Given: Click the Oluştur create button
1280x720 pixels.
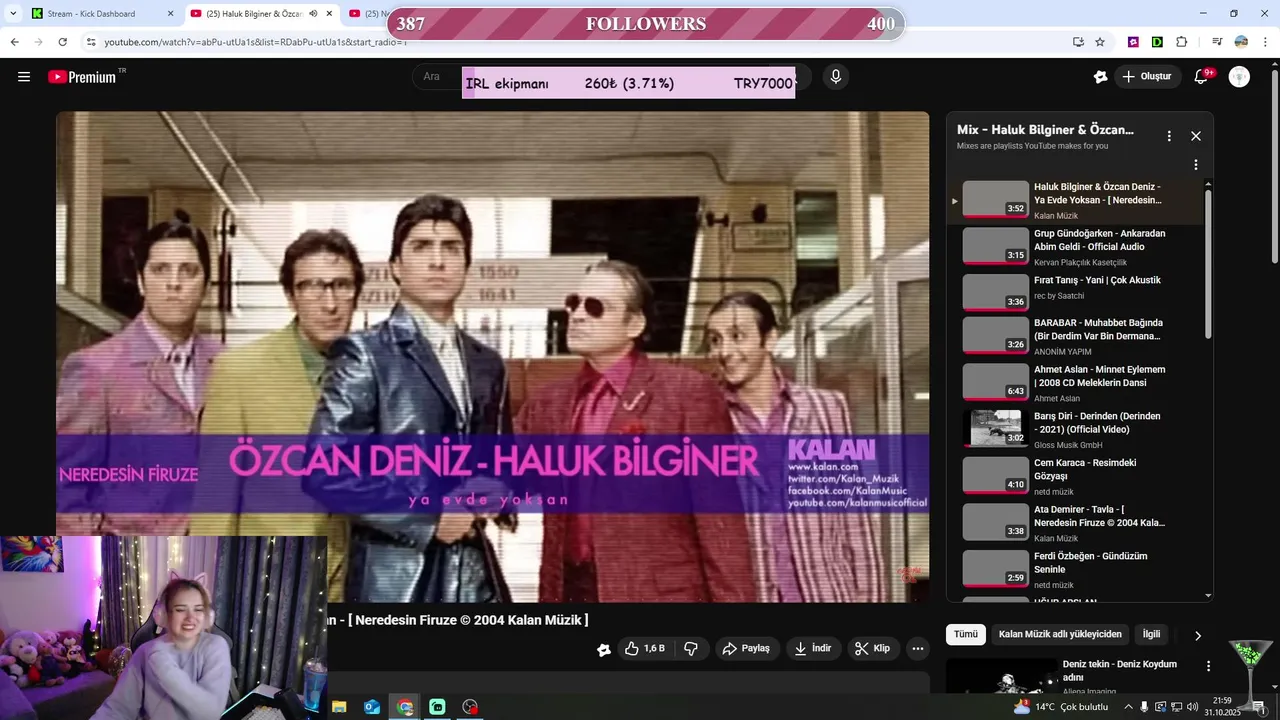Looking at the screenshot, I should point(1148,77).
